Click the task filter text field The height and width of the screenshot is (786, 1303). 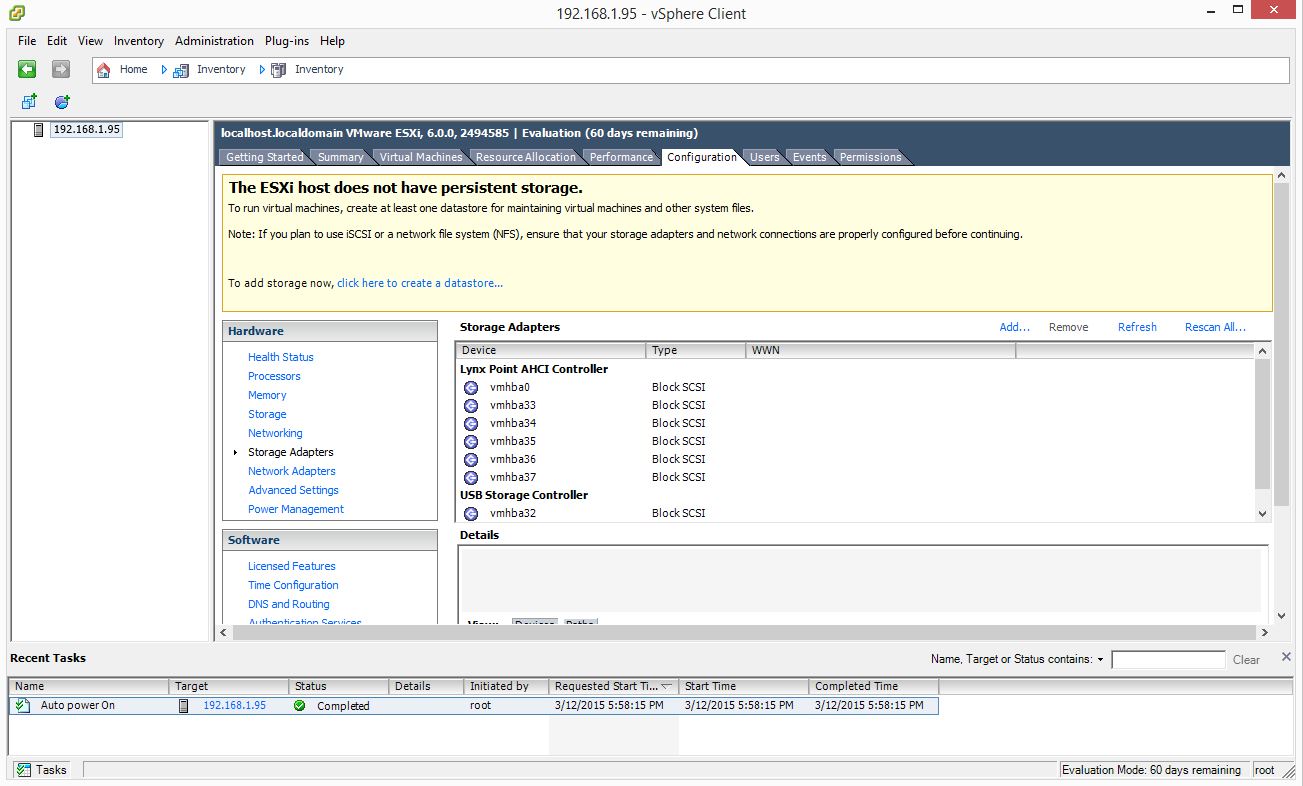pos(1167,660)
